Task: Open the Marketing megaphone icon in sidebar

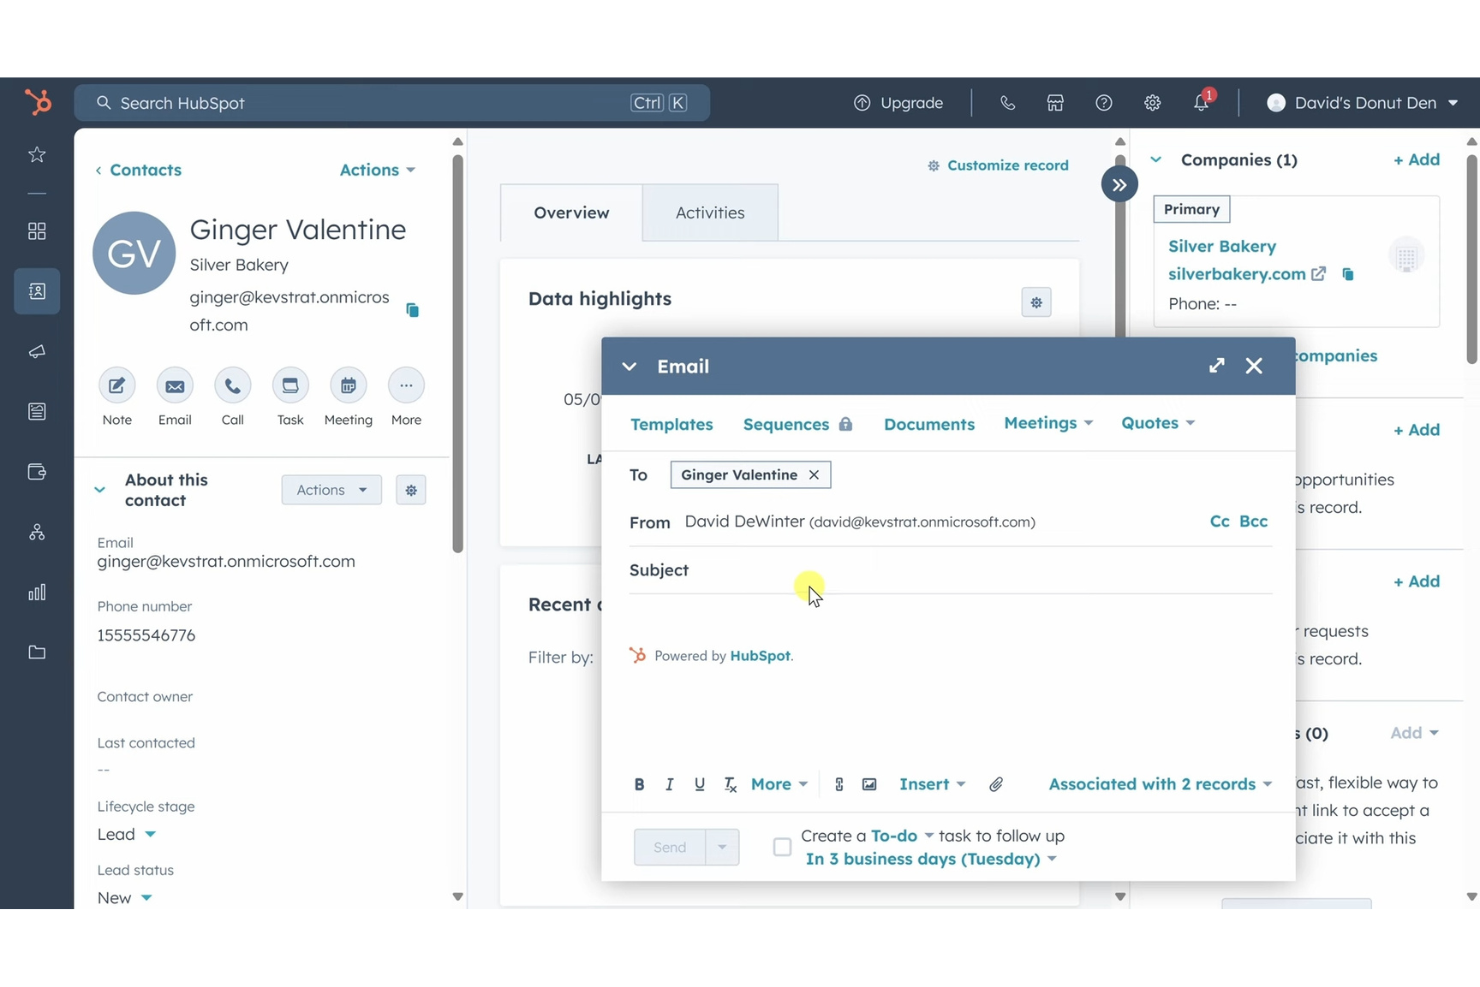Action: (36, 351)
